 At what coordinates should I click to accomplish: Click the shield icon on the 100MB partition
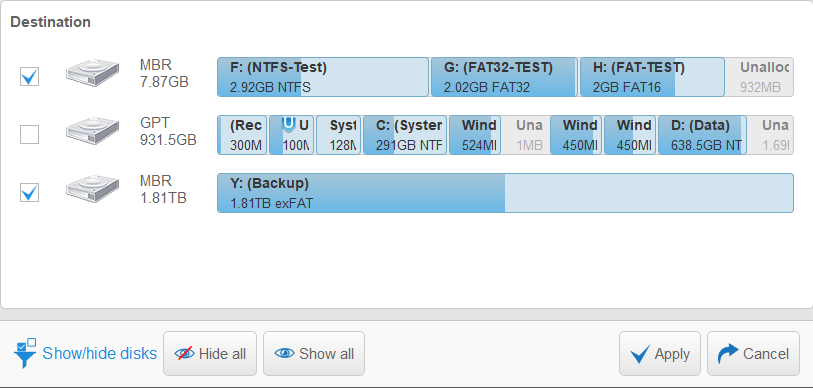(x=288, y=125)
